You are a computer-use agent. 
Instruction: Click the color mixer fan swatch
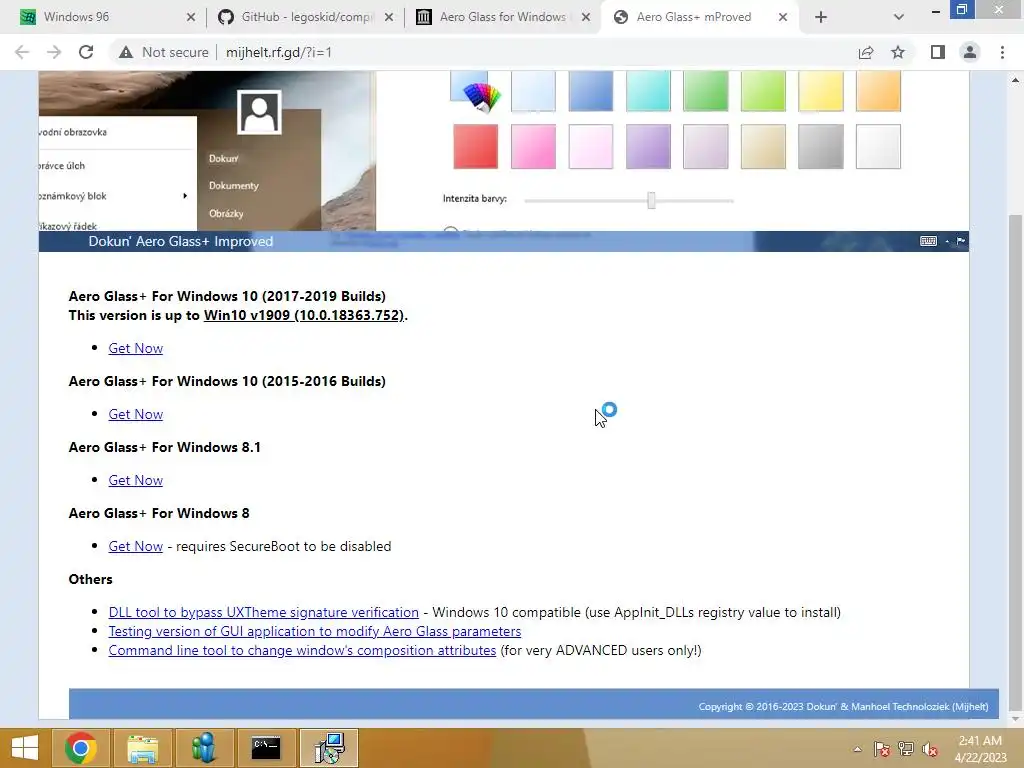click(x=477, y=91)
